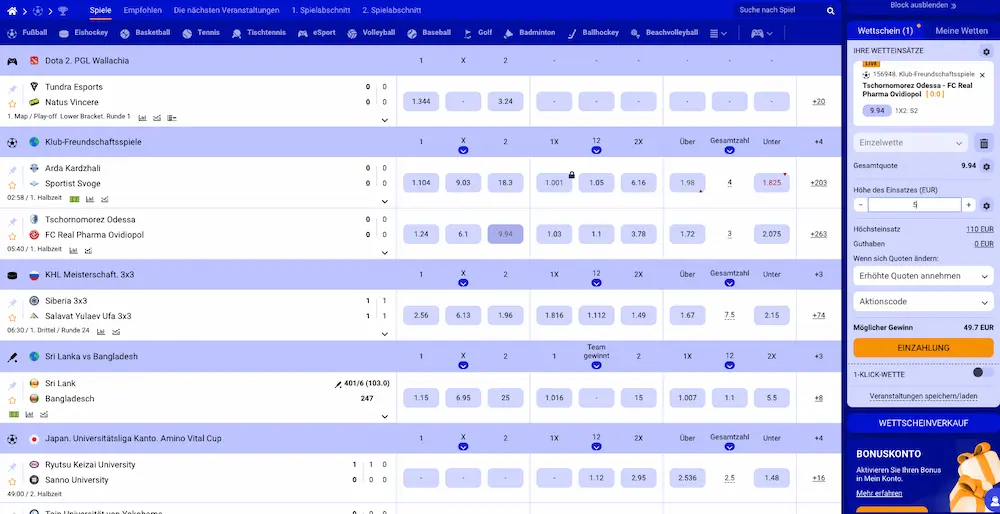
Task: Open the WETTSCHEINVERKAUF section
Action: (x=923, y=423)
